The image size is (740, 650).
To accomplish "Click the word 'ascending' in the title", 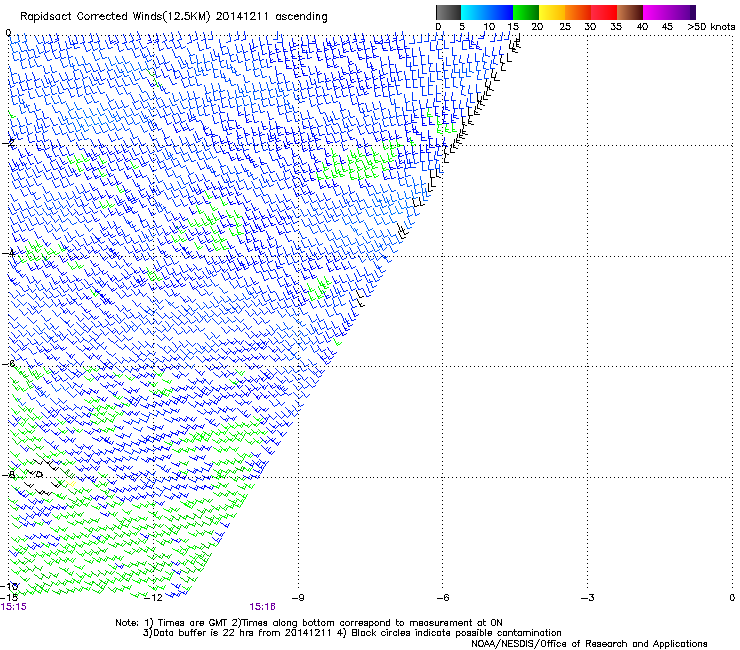I will 301,17.
